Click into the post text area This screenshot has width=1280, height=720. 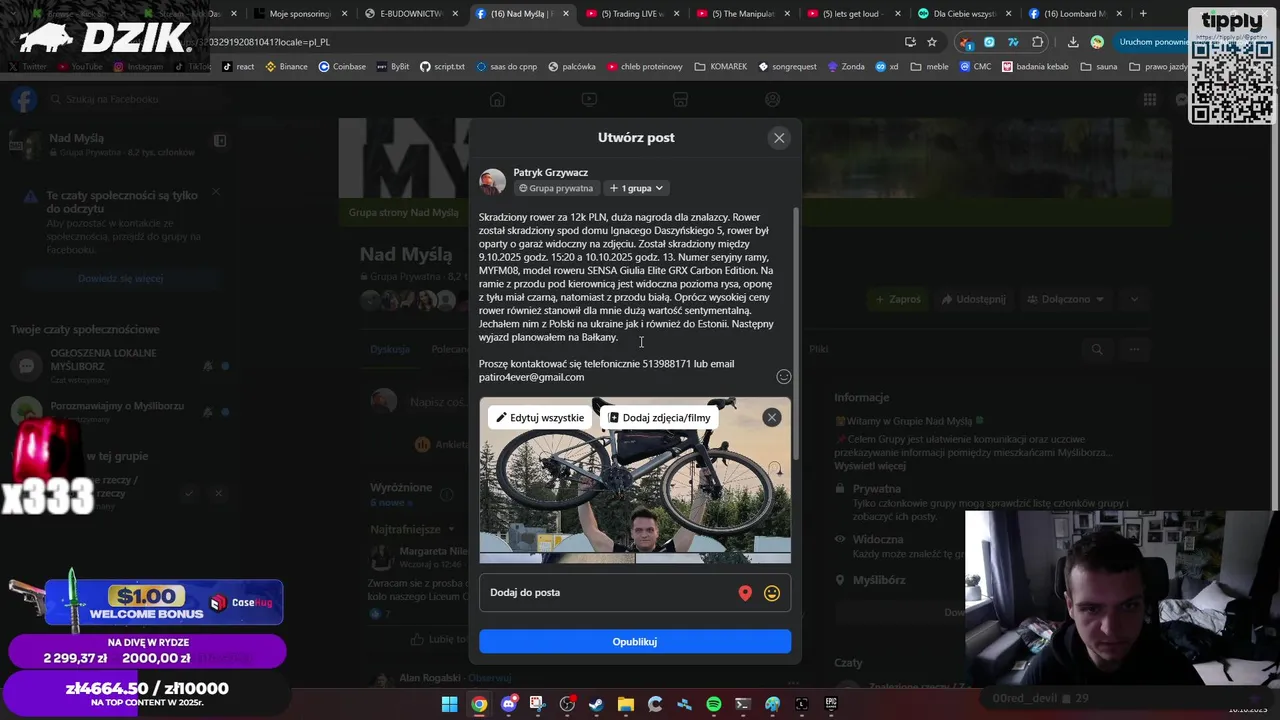(626, 296)
